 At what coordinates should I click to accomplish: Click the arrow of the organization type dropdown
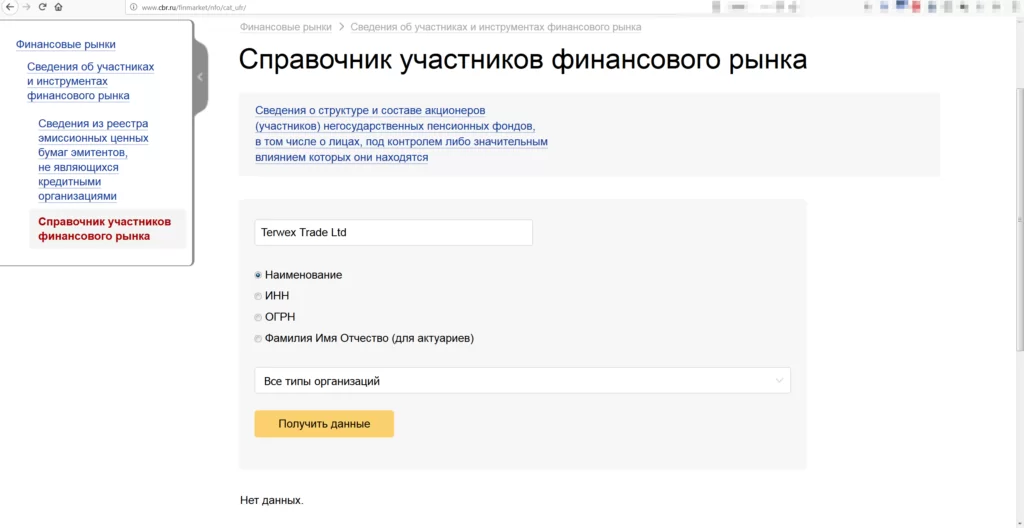779,381
